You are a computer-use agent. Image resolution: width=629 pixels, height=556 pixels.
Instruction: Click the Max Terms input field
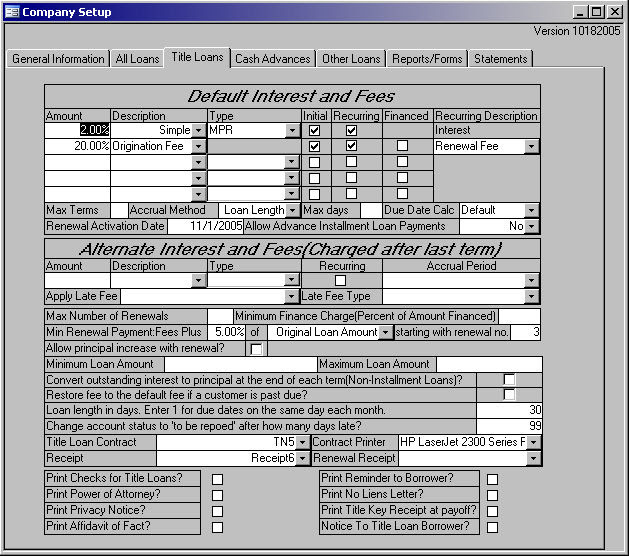tap(119, 210)
